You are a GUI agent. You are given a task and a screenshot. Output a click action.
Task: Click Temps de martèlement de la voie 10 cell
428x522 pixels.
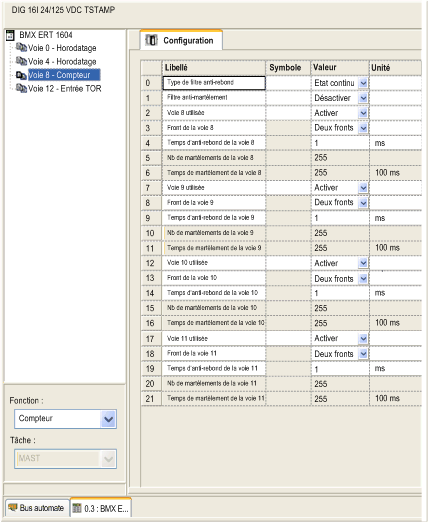214,323
